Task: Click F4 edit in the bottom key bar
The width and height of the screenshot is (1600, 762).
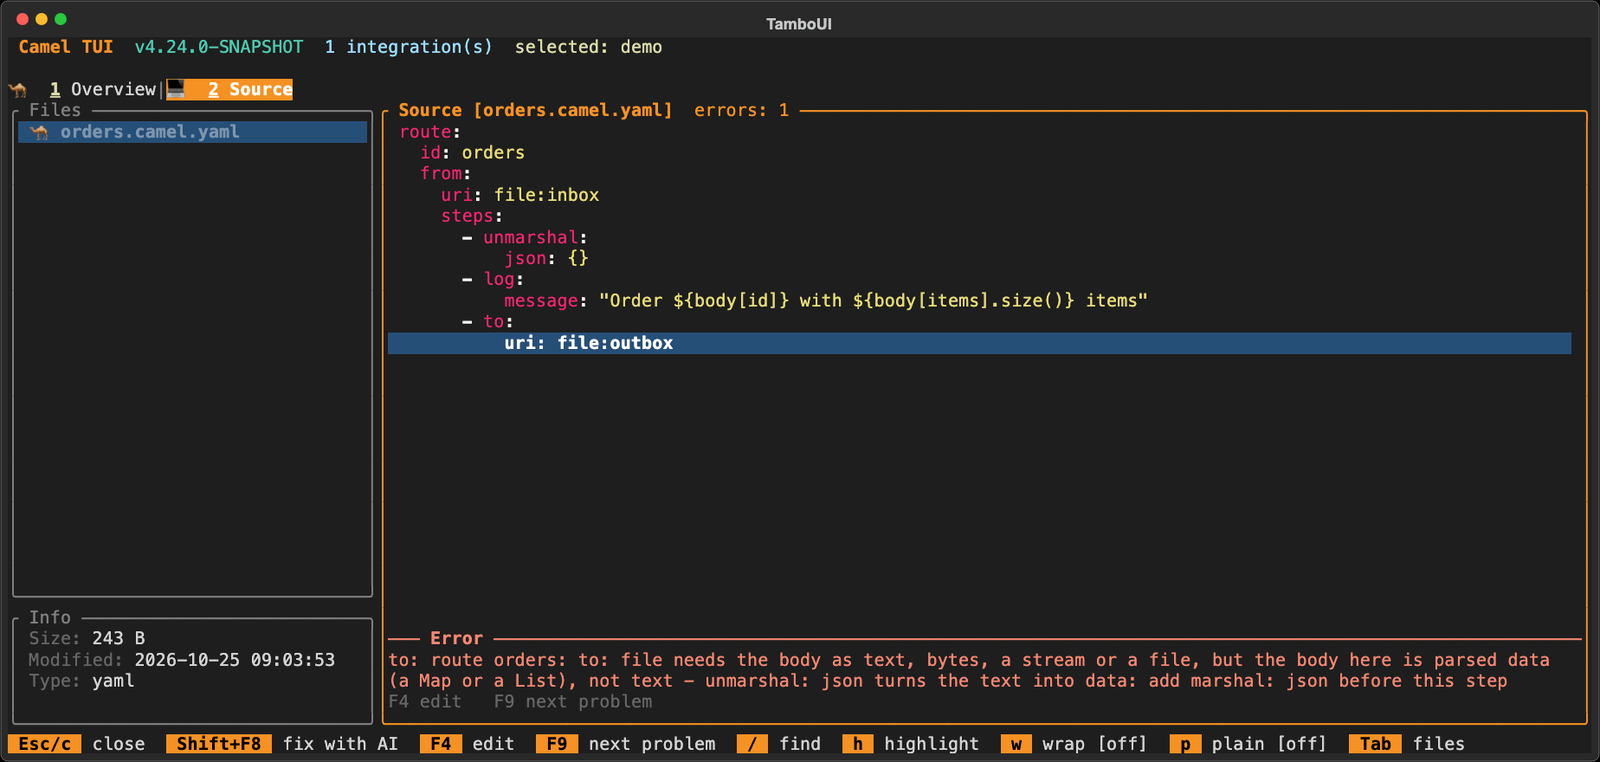Action: coord(467,744)
